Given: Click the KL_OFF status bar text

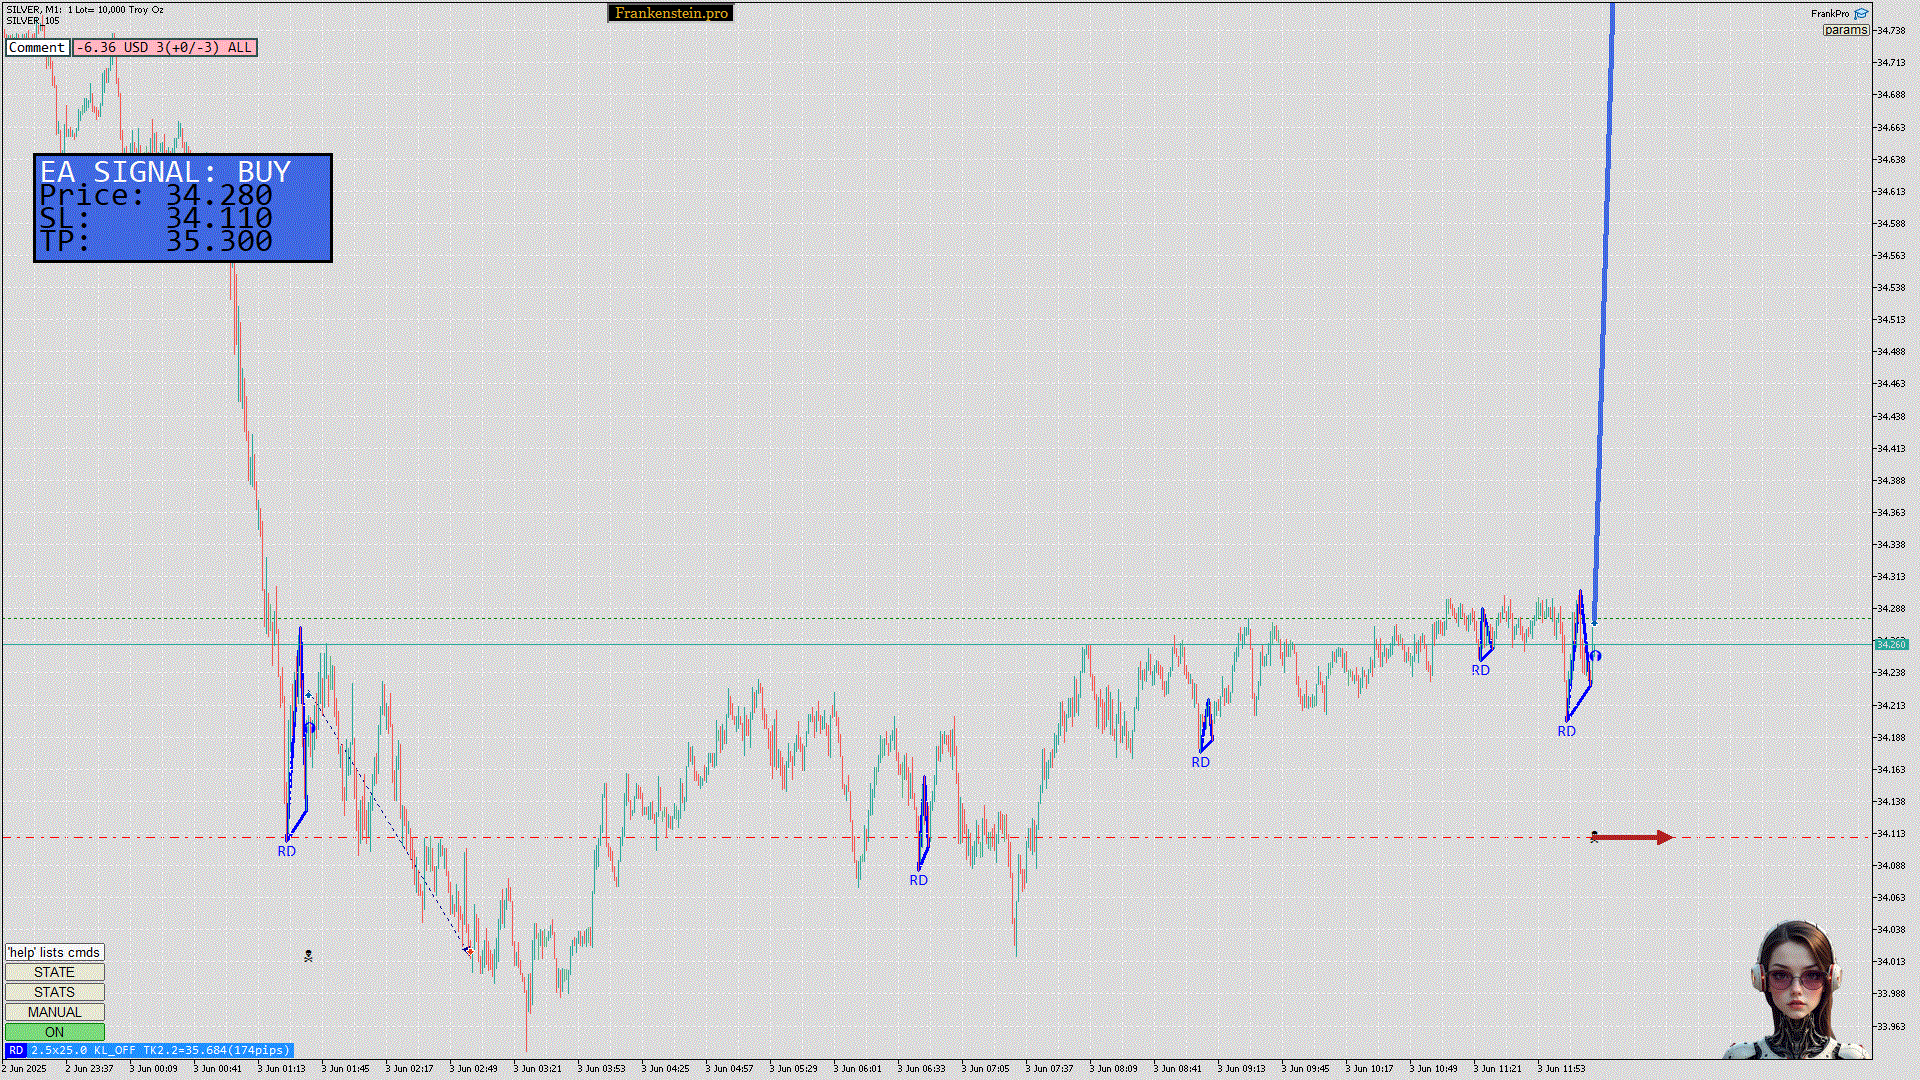Looking at the screenshot, I should tap(114, 1050).
